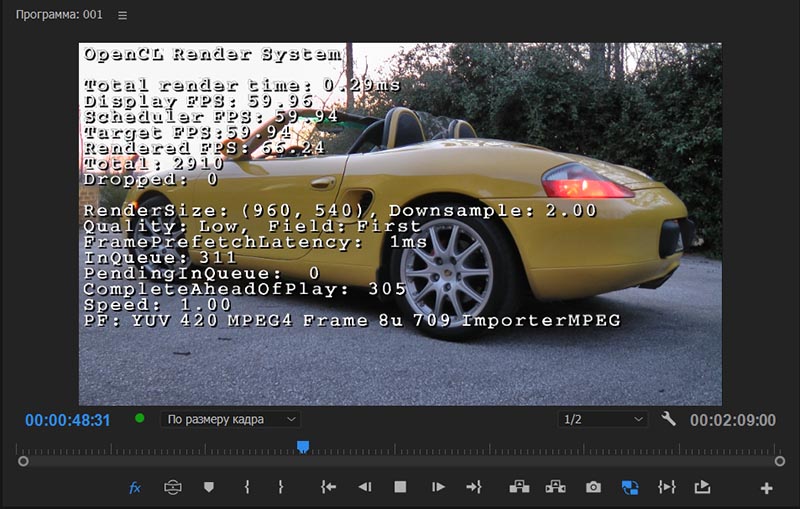Export frame with the camera icon
This screenshot has height=509, width=800.
[x=593, y=488]
